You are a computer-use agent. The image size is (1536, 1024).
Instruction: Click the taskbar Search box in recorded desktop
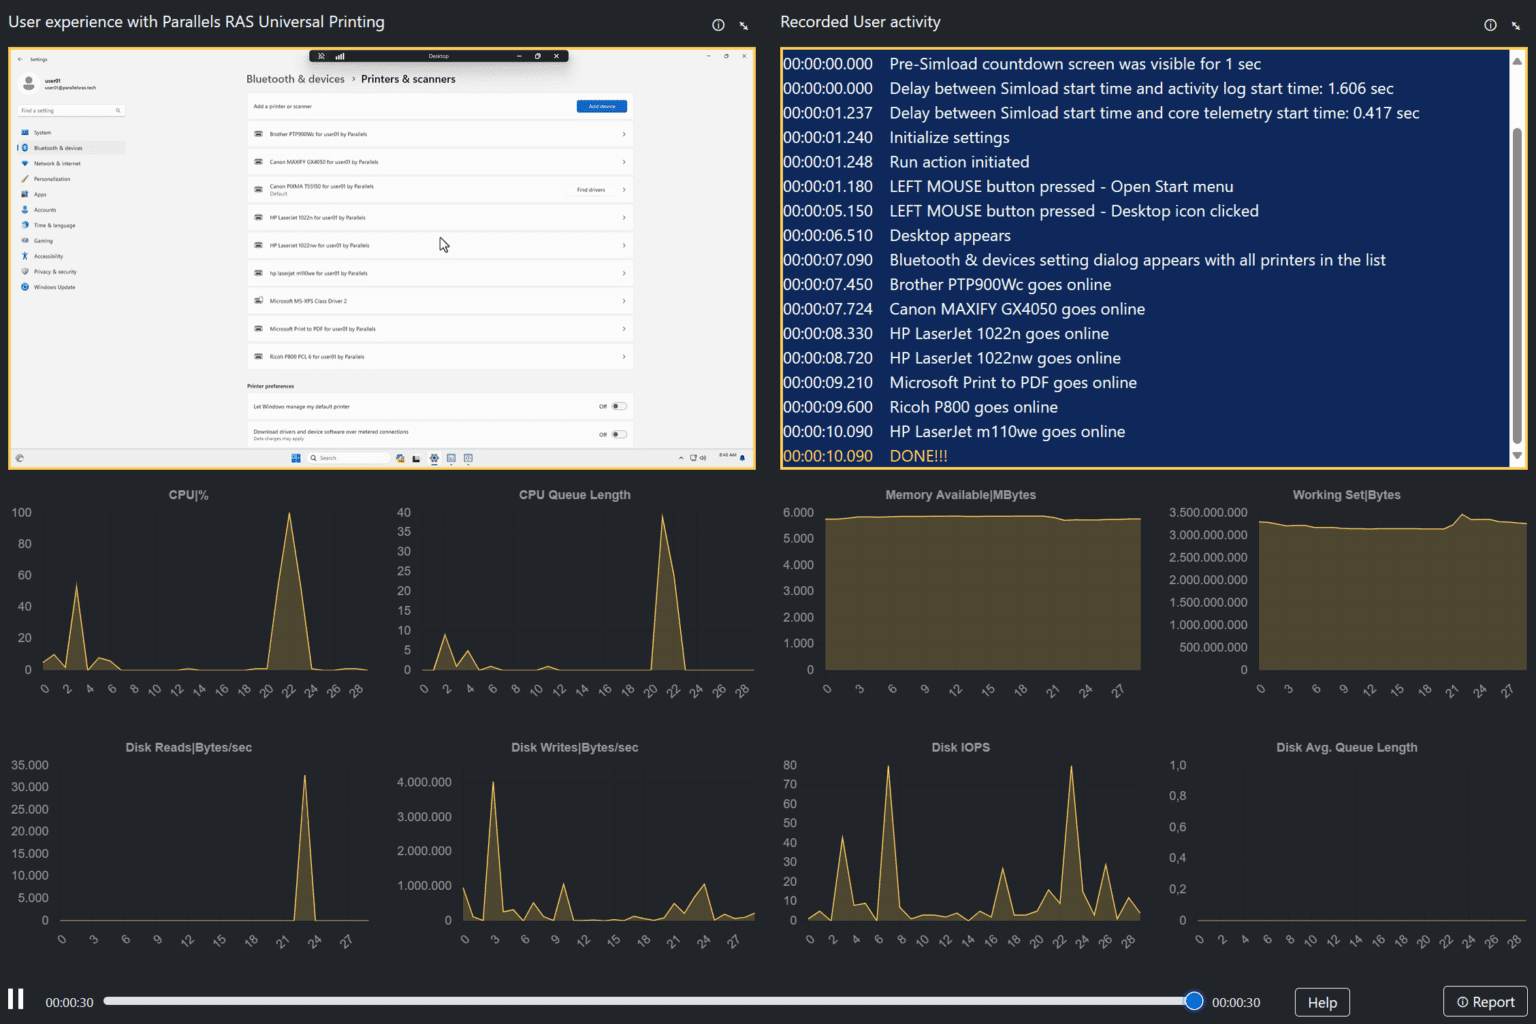coord(348,458)
